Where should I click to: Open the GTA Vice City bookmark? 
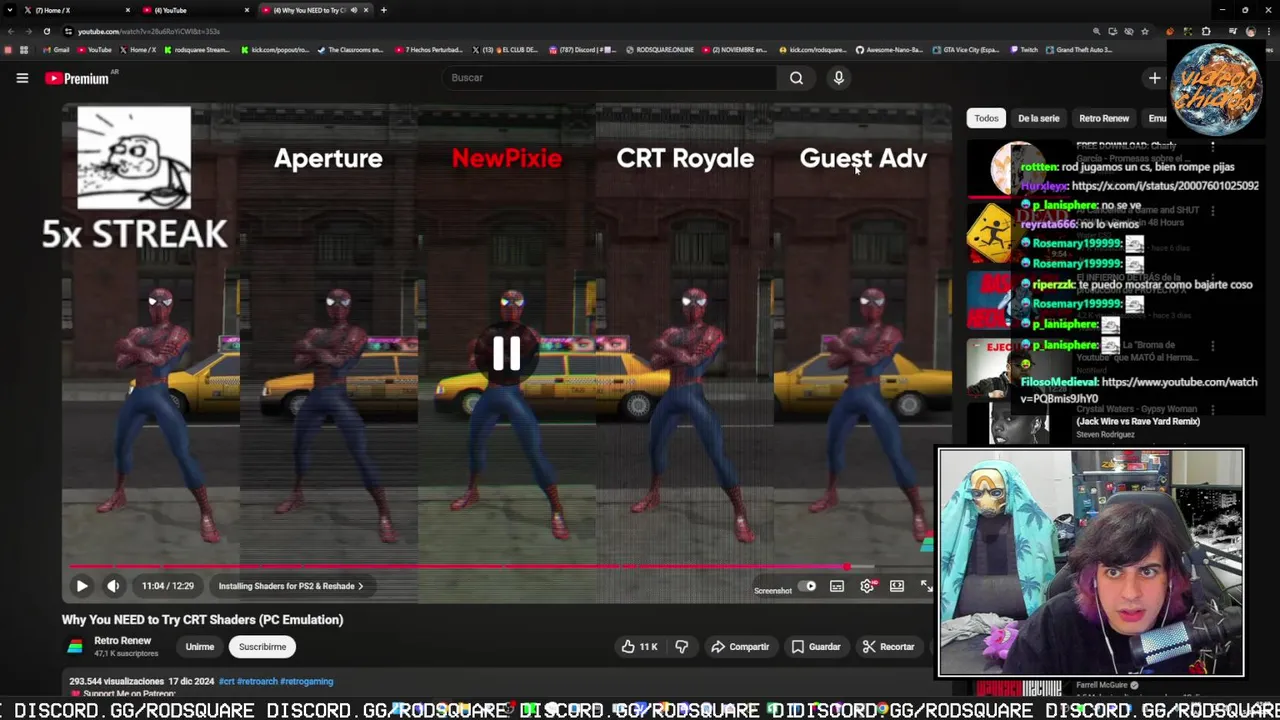[x=965, y=50]
